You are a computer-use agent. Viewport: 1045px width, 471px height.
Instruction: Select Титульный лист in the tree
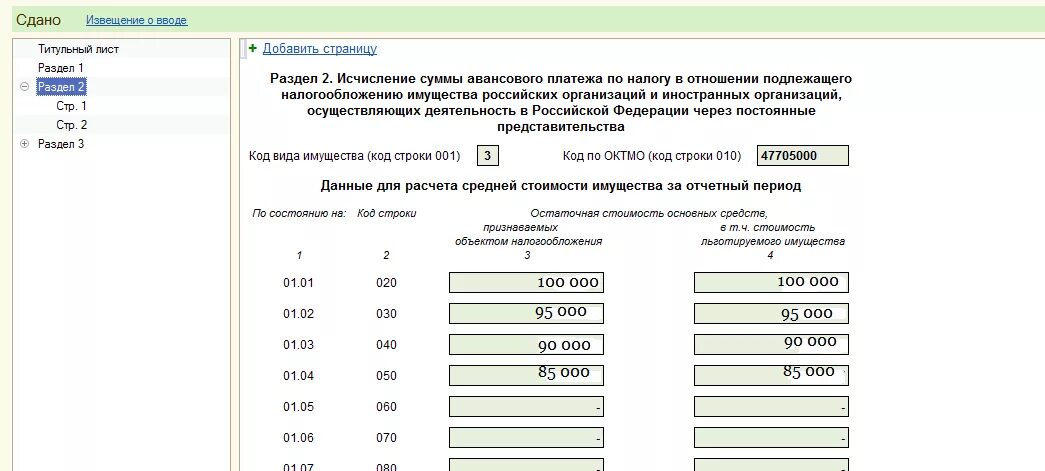[x=79, y=49]
